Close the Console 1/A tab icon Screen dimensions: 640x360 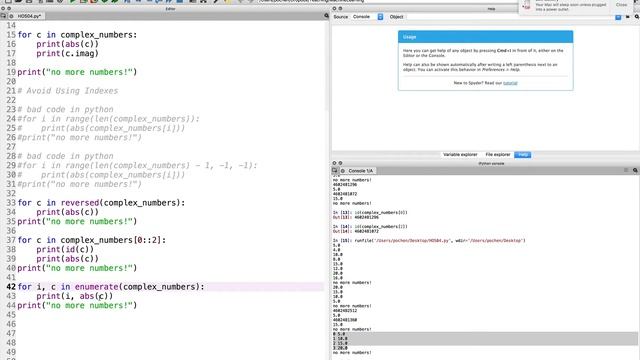click(343, 171)
